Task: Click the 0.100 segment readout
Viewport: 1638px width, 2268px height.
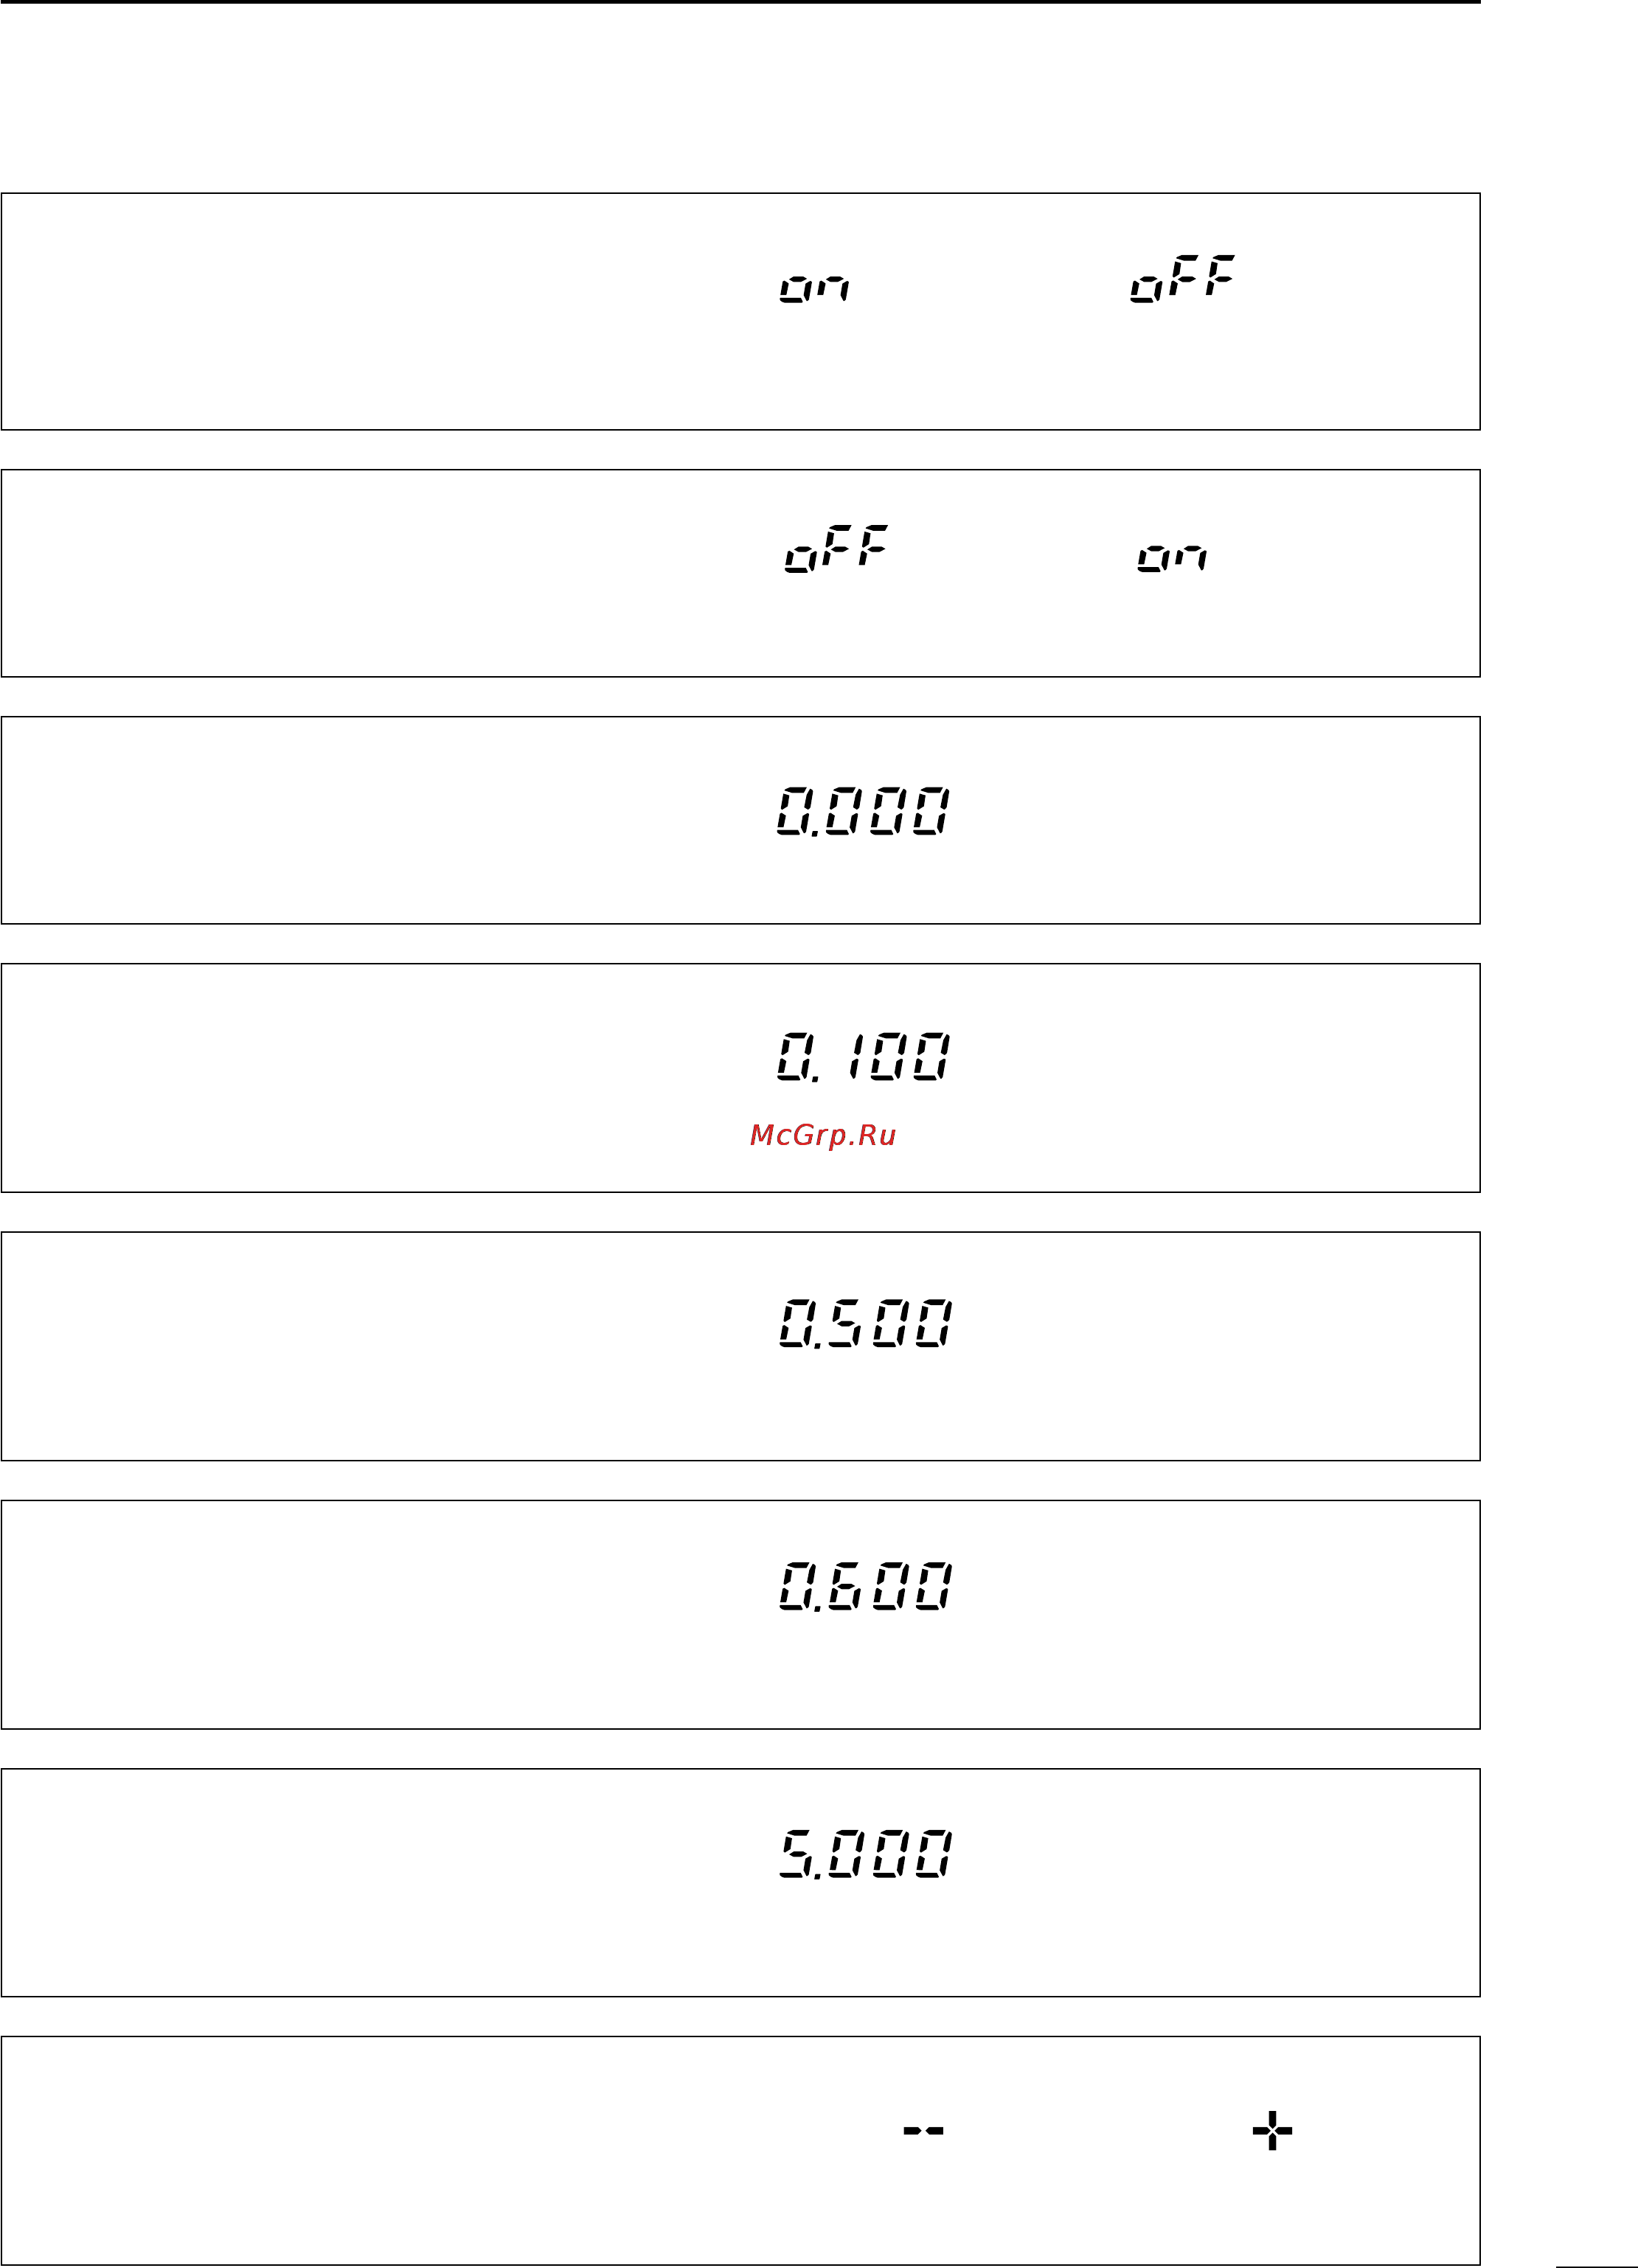Action: coord(864,1056)
